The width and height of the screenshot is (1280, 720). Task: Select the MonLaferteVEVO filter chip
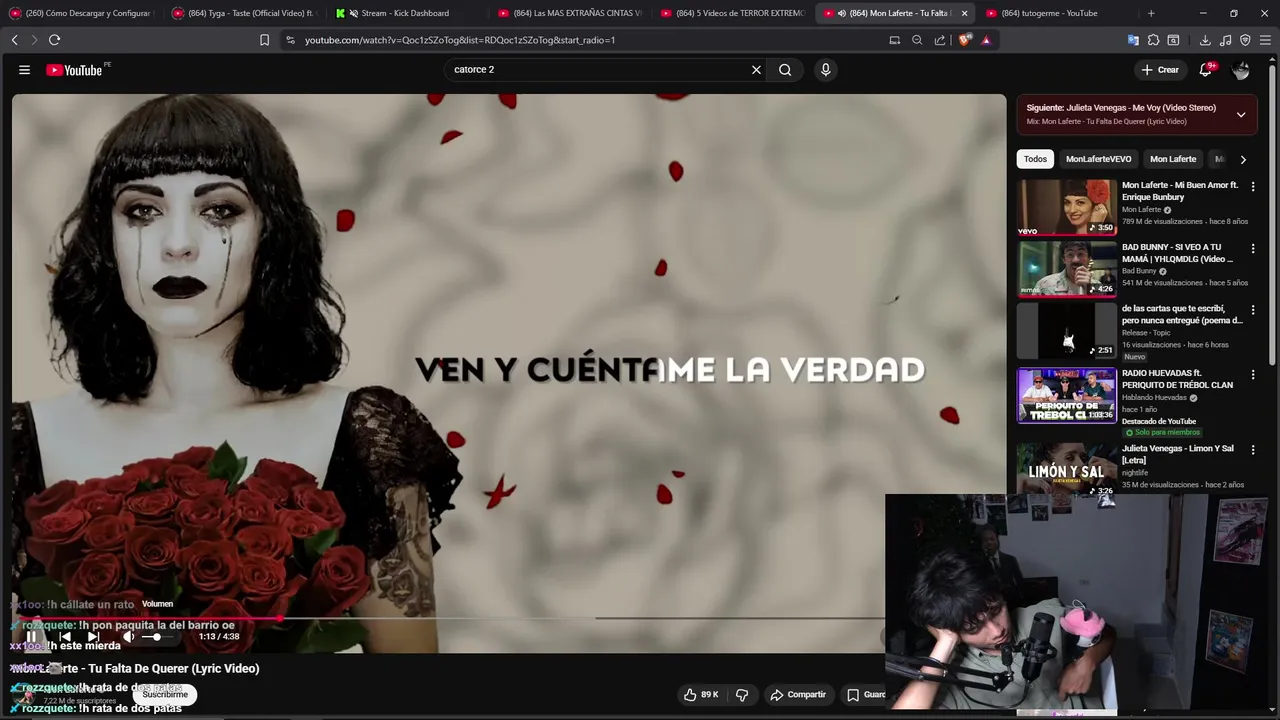[1098, 159]
